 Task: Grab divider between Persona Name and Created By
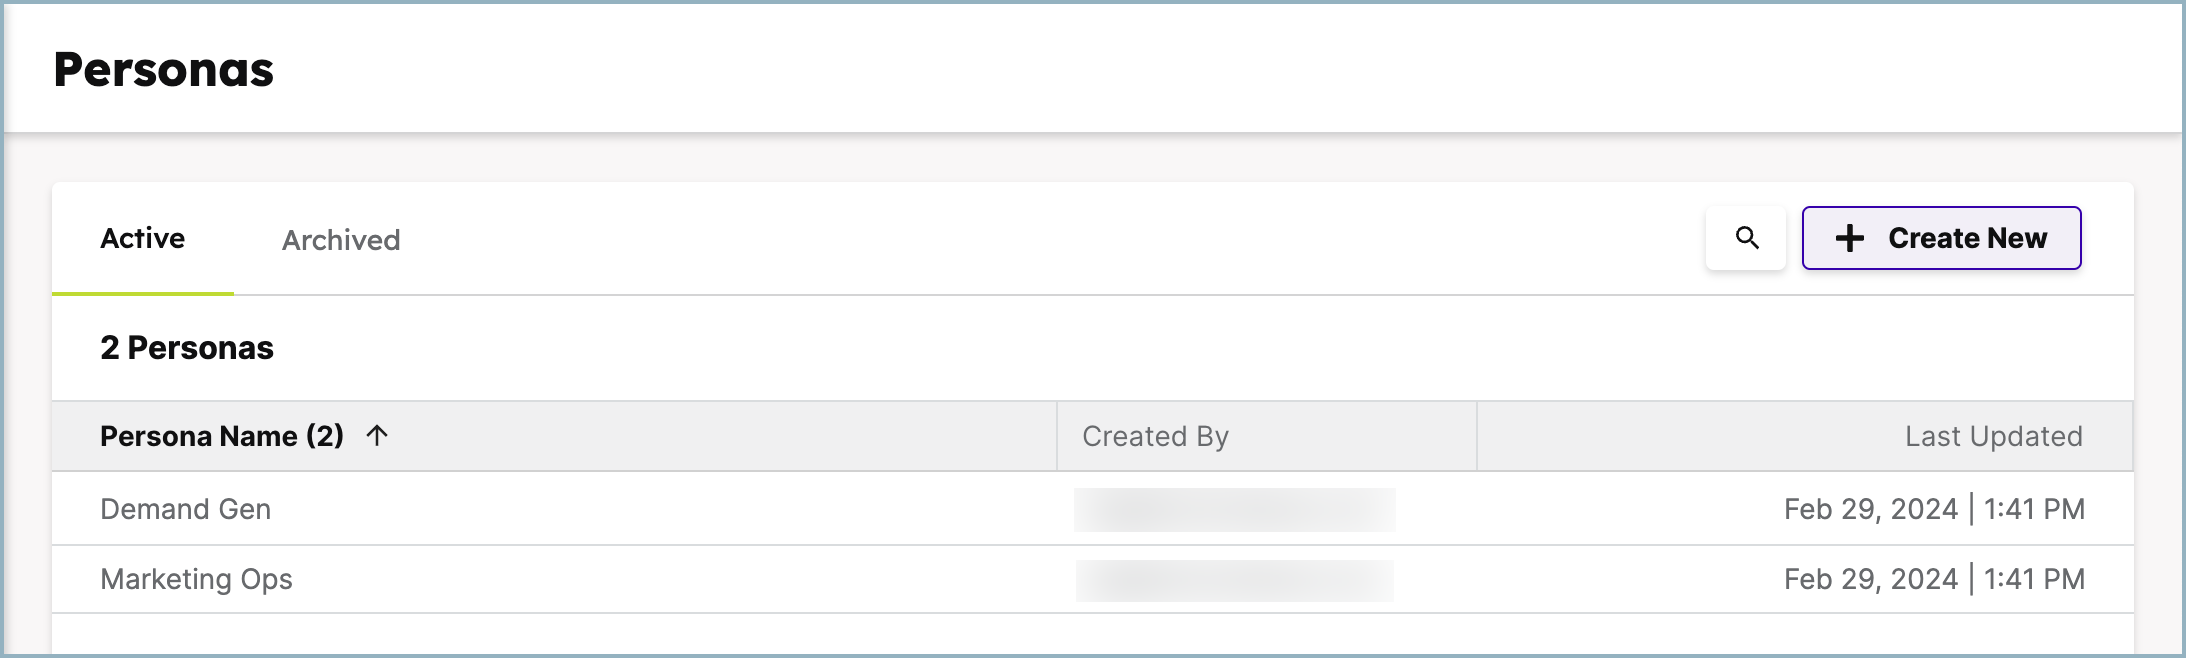(1057, 436)
